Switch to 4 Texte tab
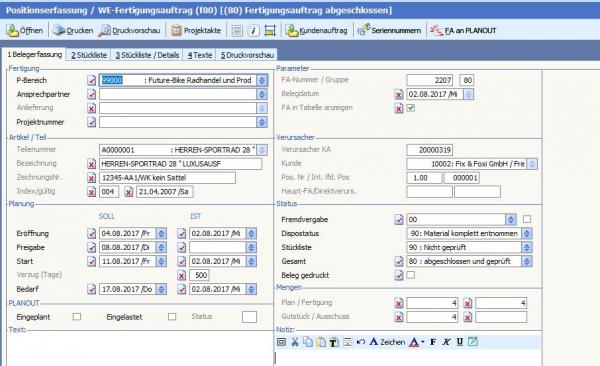This screenshot has height=366, width=600. pyautogui.click(x=200, y=55)
